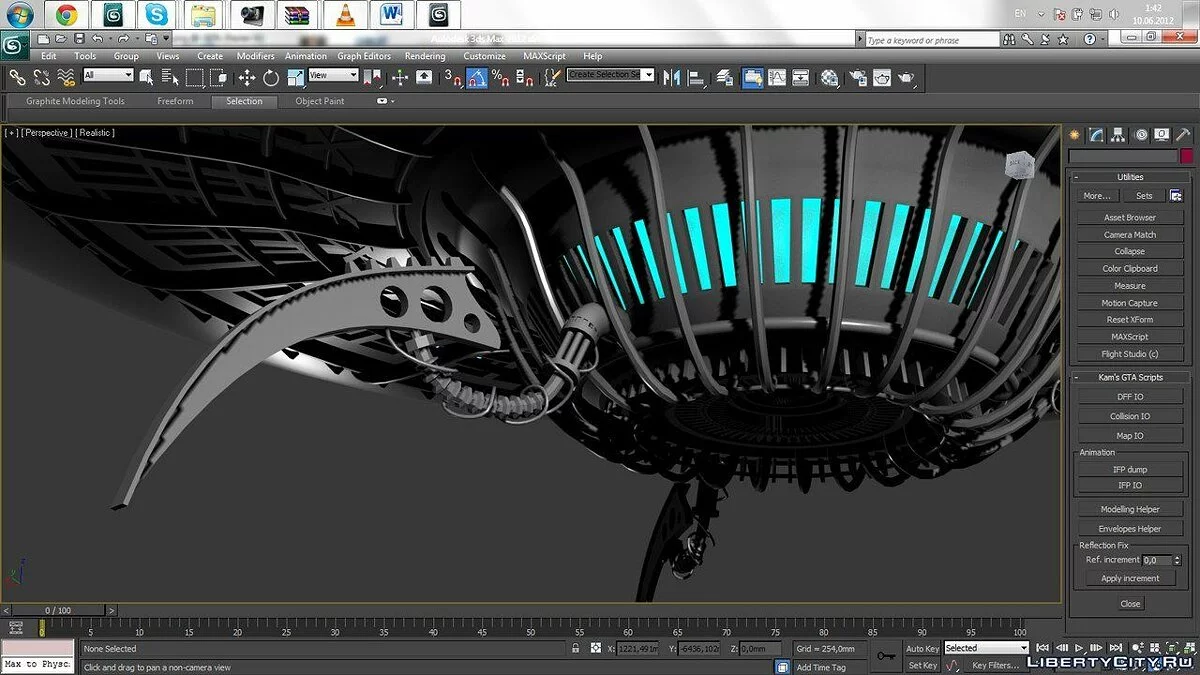The image size is (1200, 675).
Task: Toggle Auto Key animation mode
Action: point(922,648)
